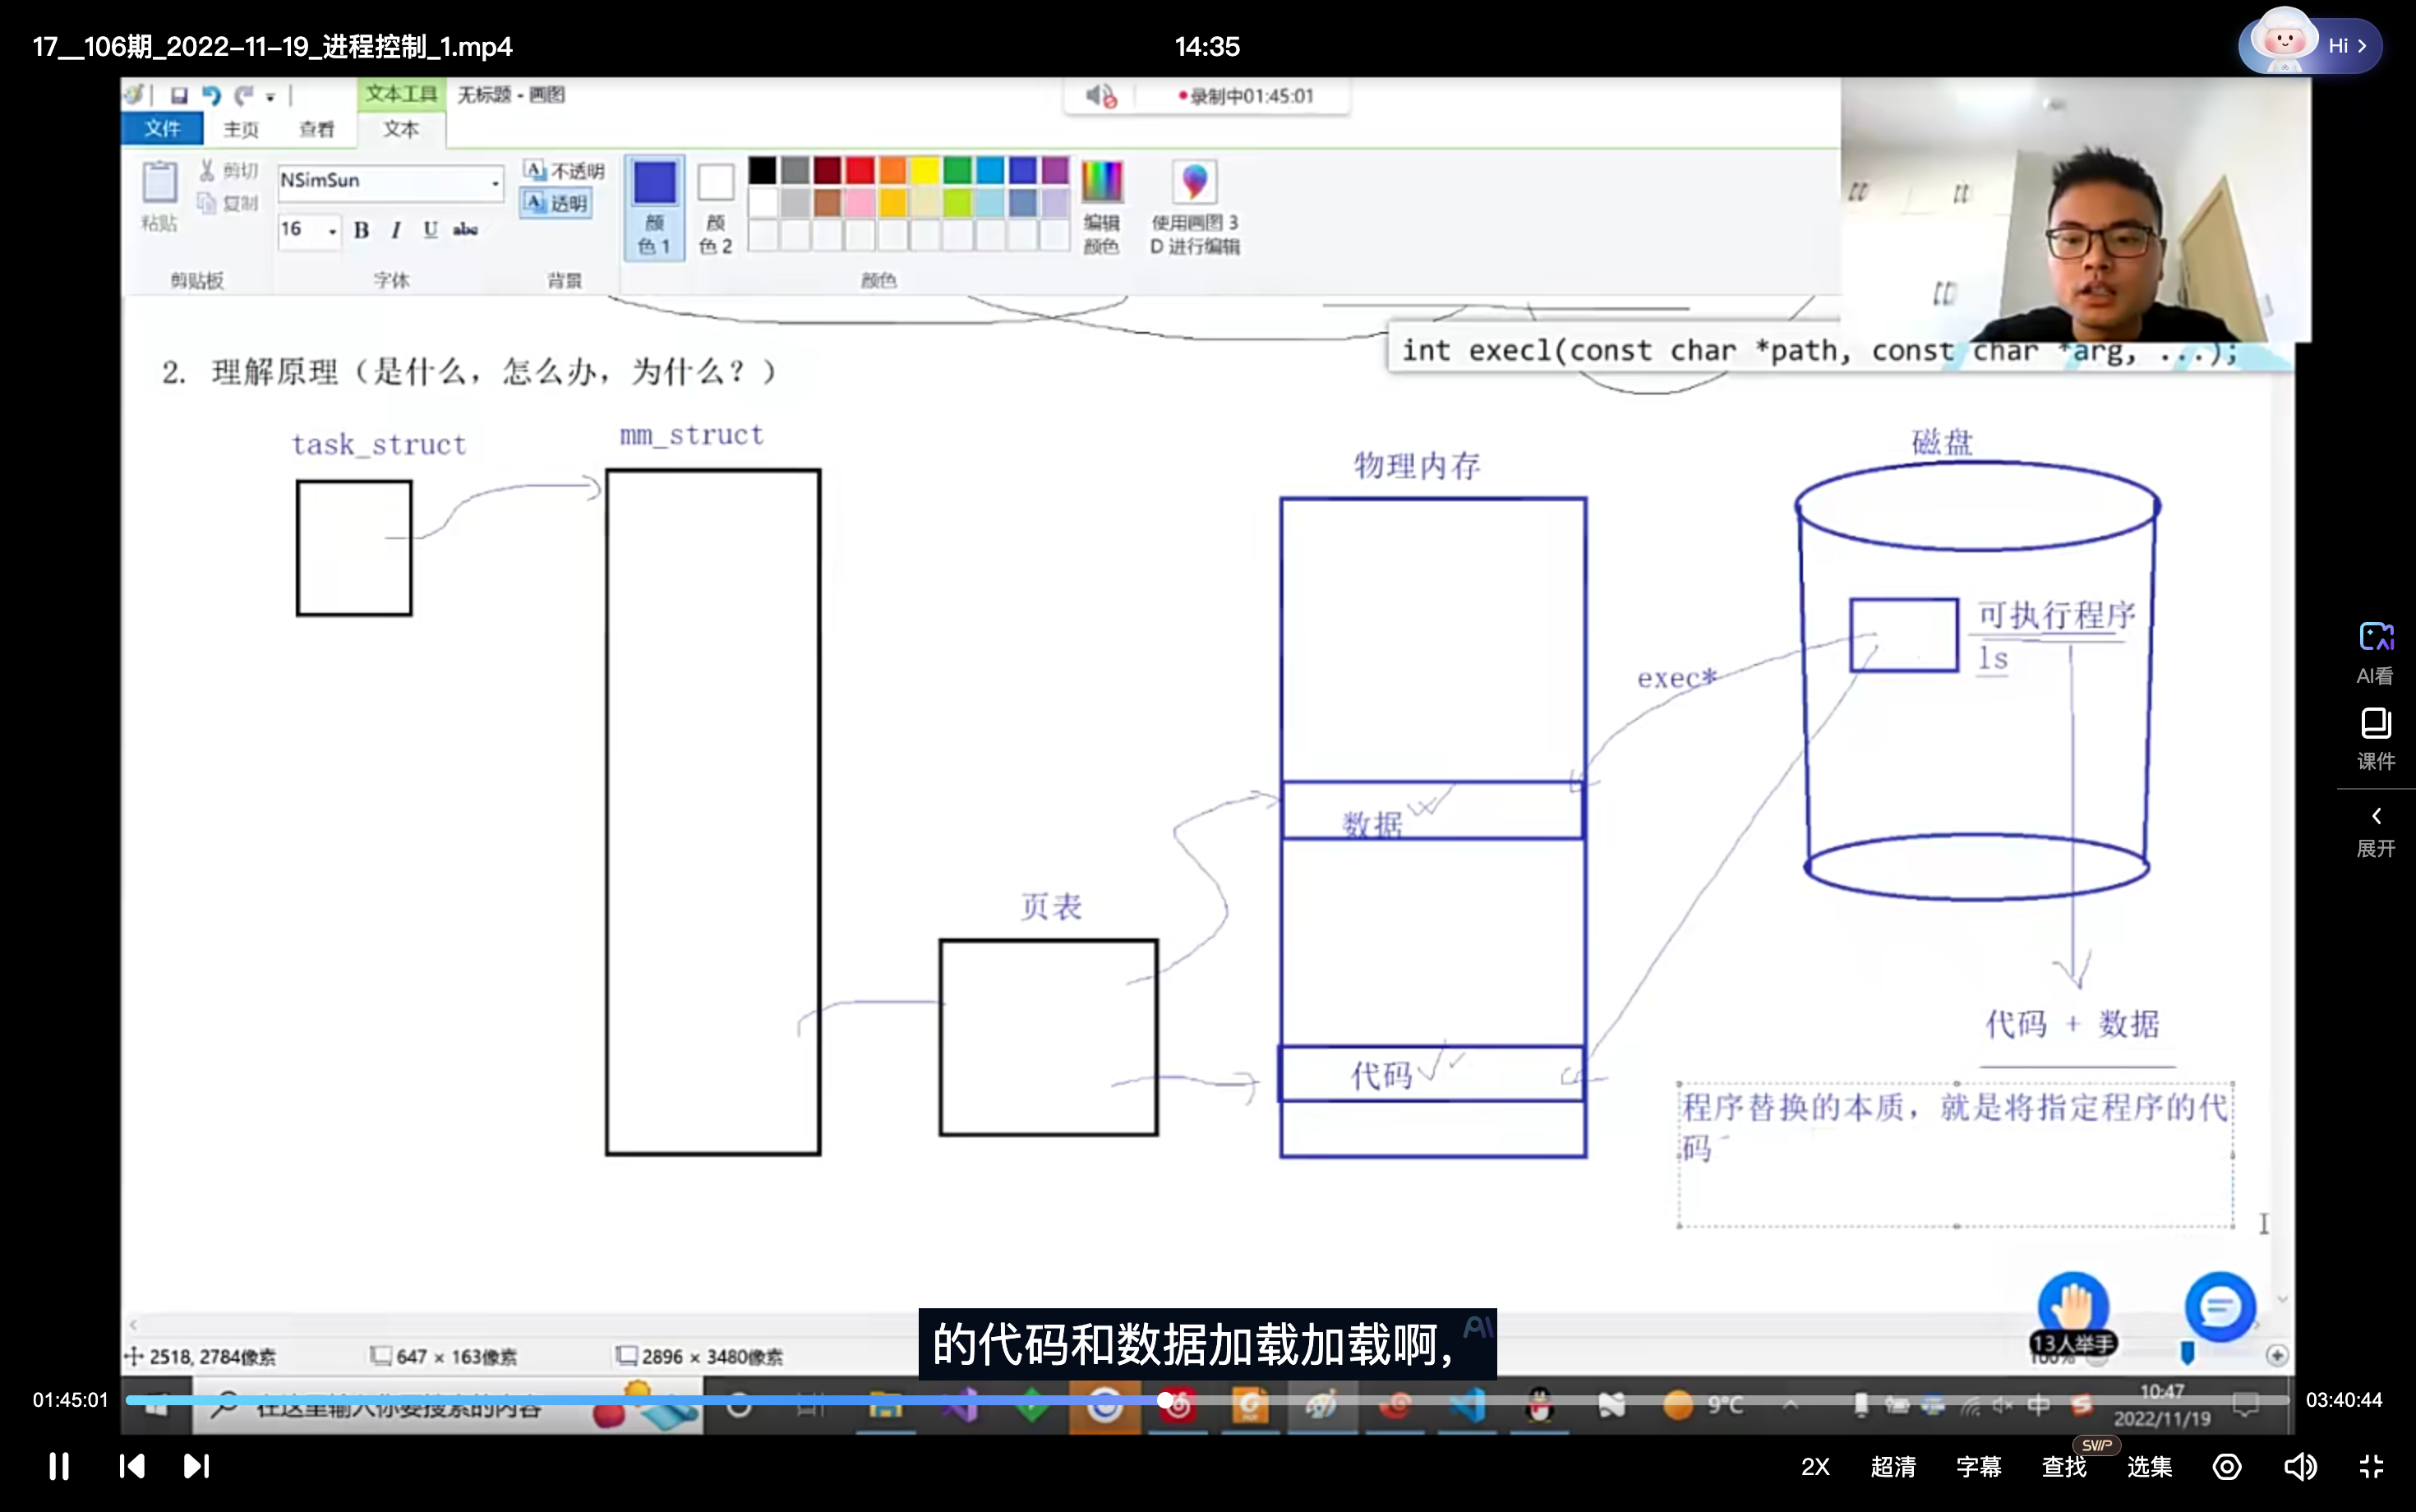Click the undo arrow icon
This screenshot has width=2416, height=1512.
211,96
